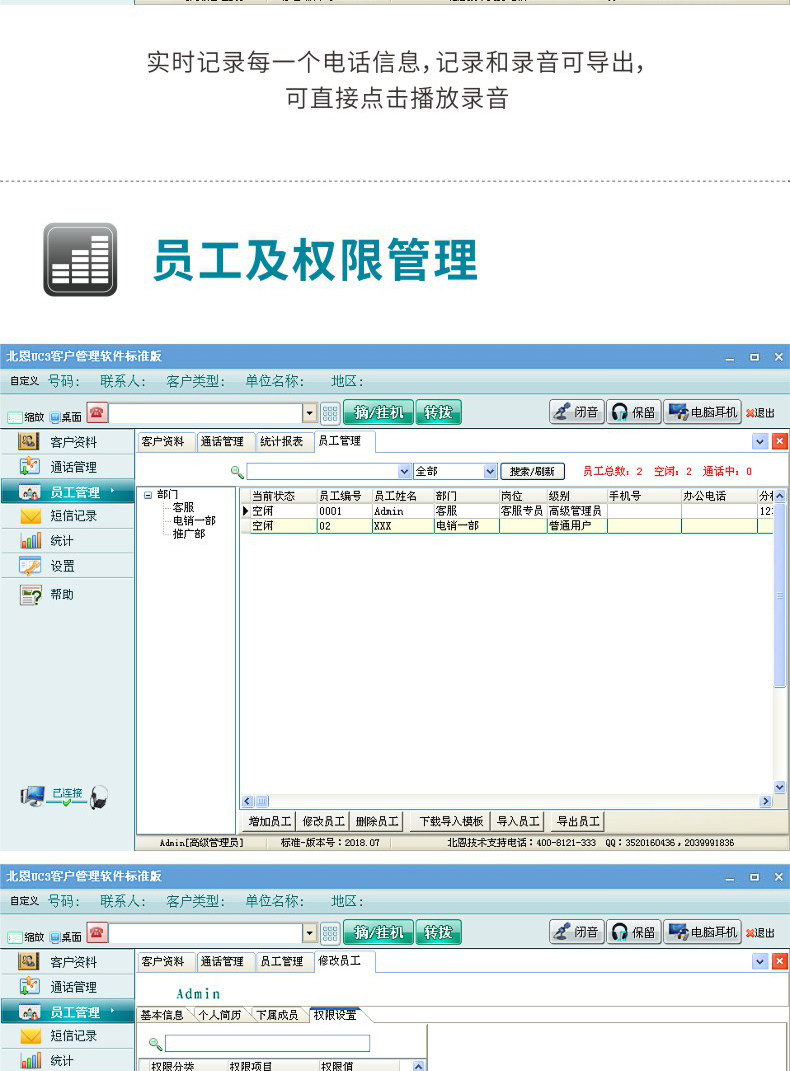Click the 导入员工 button
The width and height of the screenshot is (790, 1071).
[518, 821]
